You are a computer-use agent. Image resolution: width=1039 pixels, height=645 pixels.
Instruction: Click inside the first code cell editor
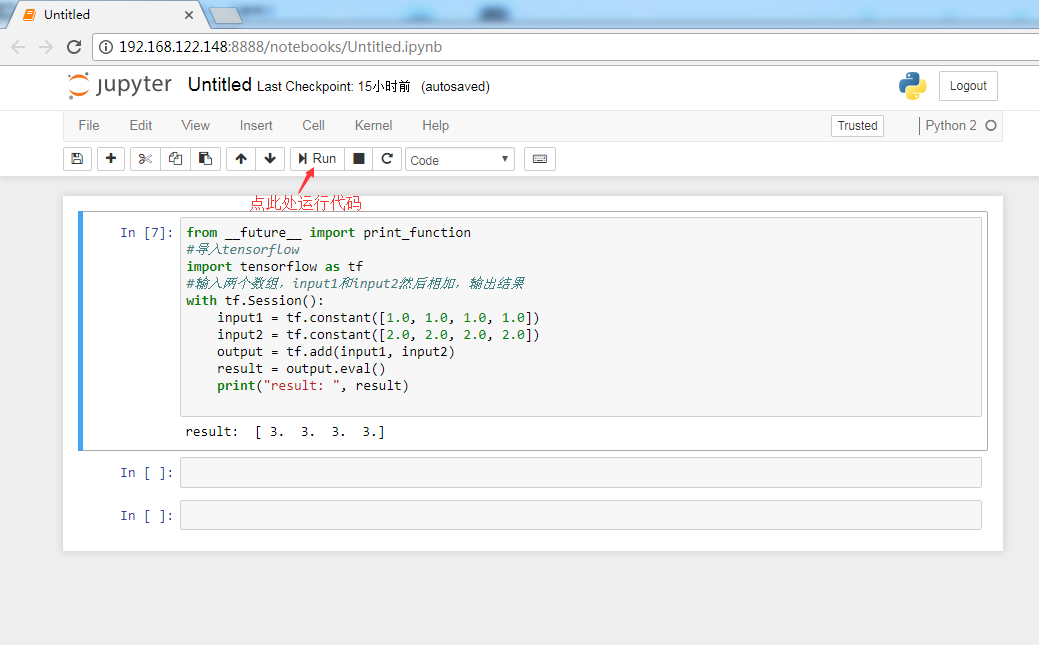click(x=580, y=317)
